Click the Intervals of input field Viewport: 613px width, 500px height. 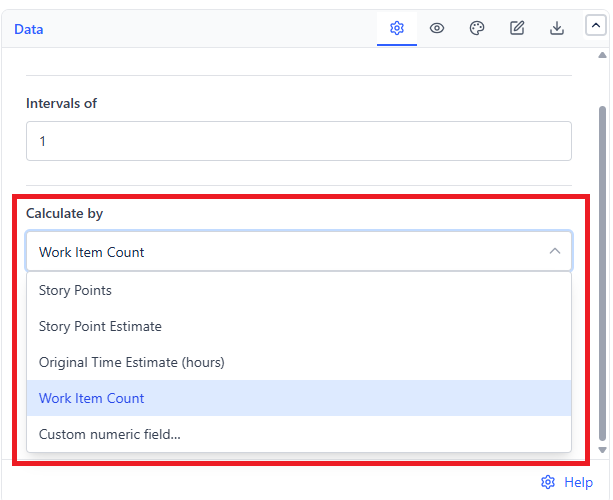[x=299, y=141]
